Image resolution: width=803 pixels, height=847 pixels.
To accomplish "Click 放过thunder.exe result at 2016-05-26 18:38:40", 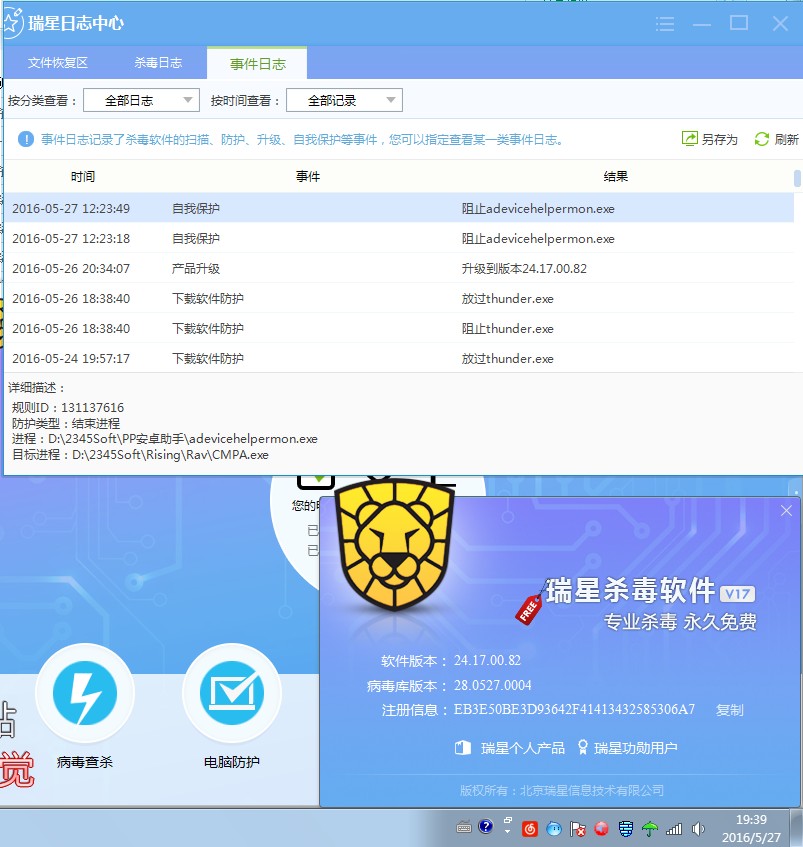I will click(x=507, y=299).
